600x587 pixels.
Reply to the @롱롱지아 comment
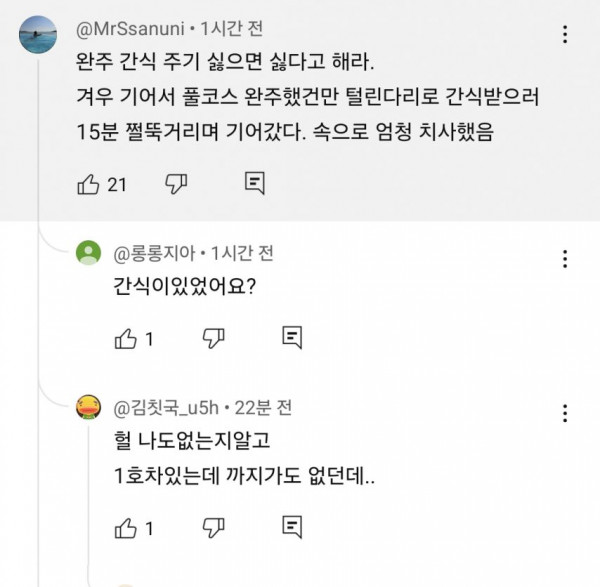point(291,339)
